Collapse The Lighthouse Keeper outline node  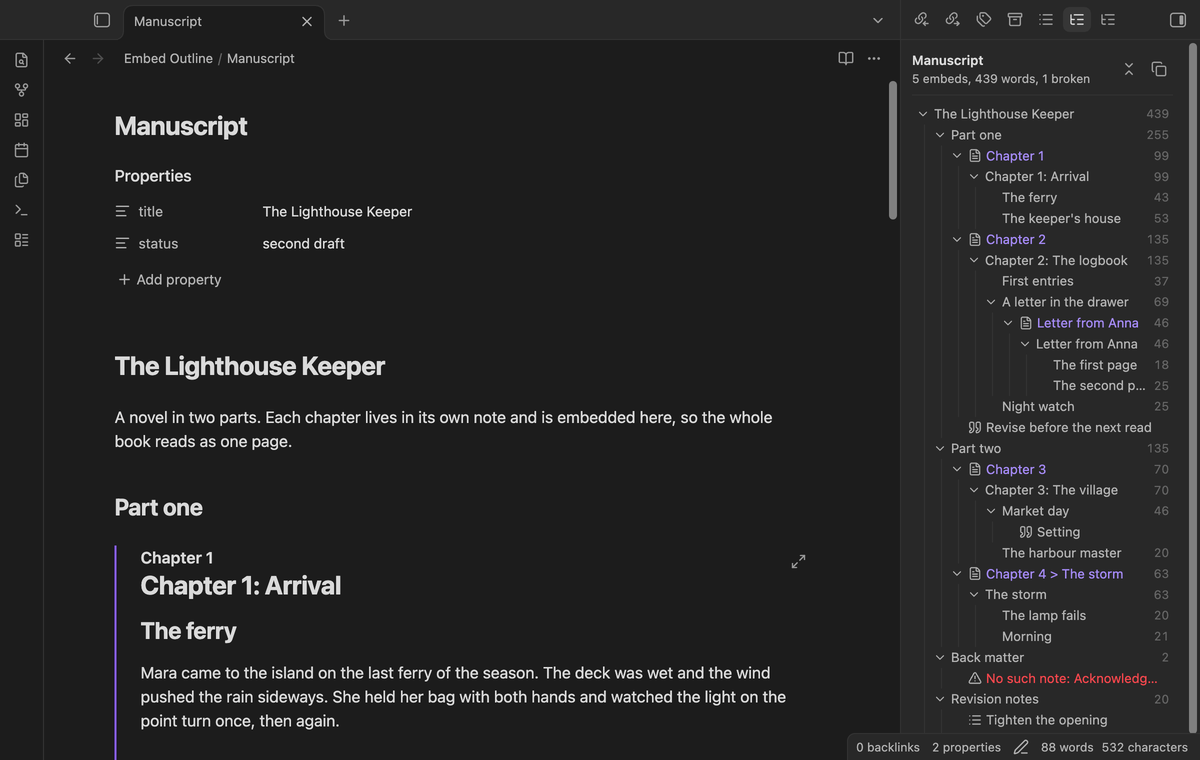point(923,114)
